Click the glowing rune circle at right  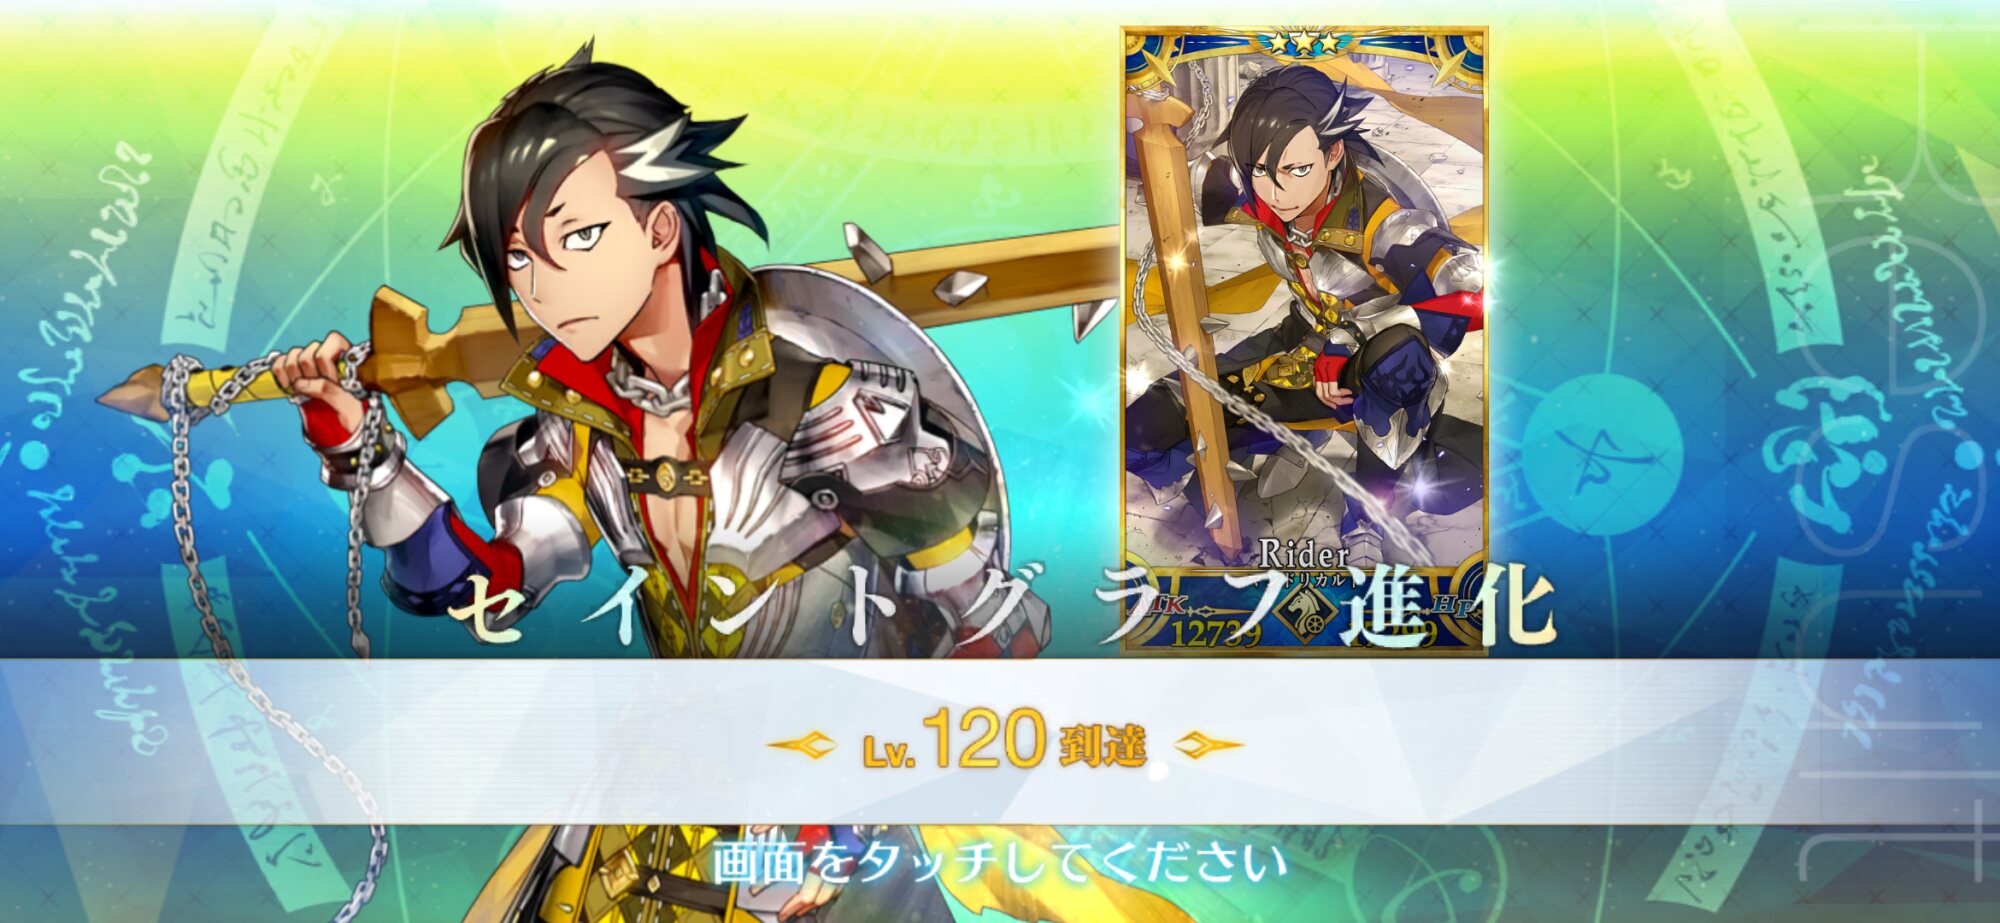coord(1600,455)
